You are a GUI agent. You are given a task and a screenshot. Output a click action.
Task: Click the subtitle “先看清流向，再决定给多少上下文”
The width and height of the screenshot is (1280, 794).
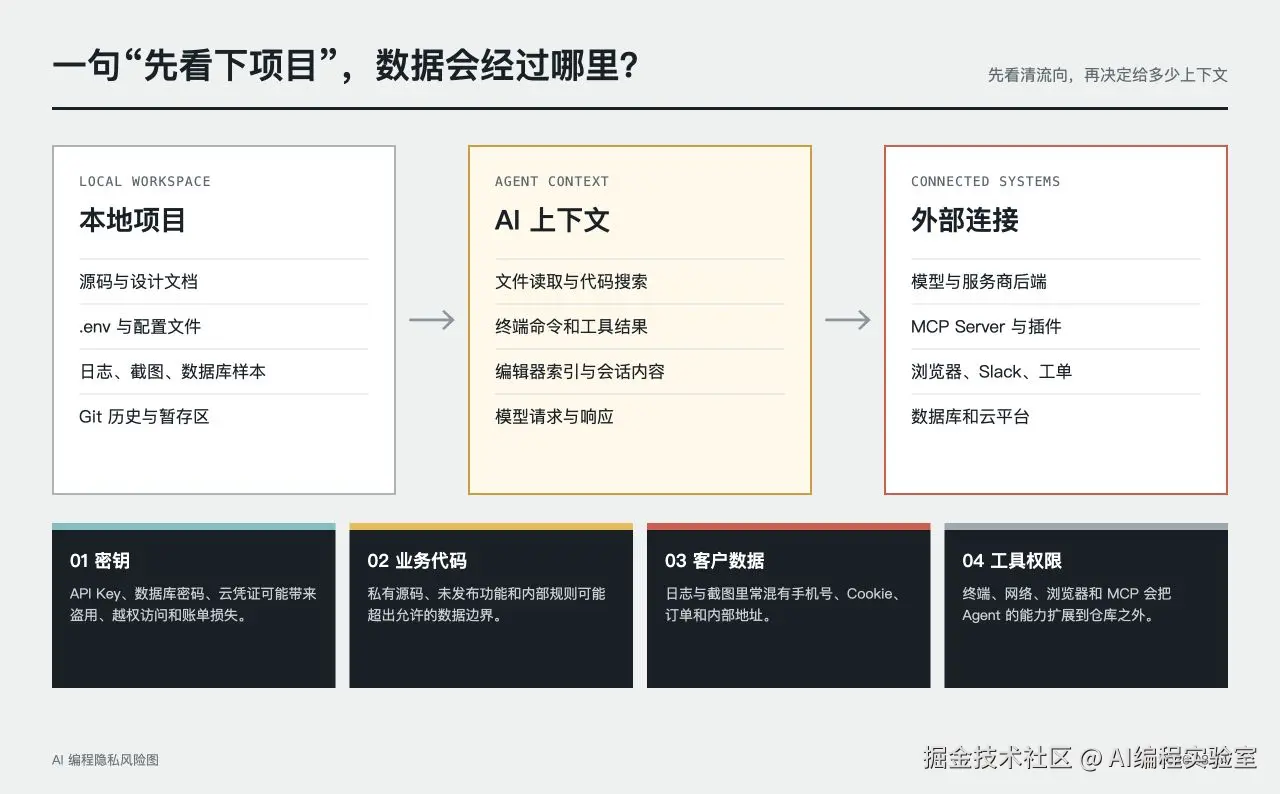pyautogui.click(x=1107, y=75)
